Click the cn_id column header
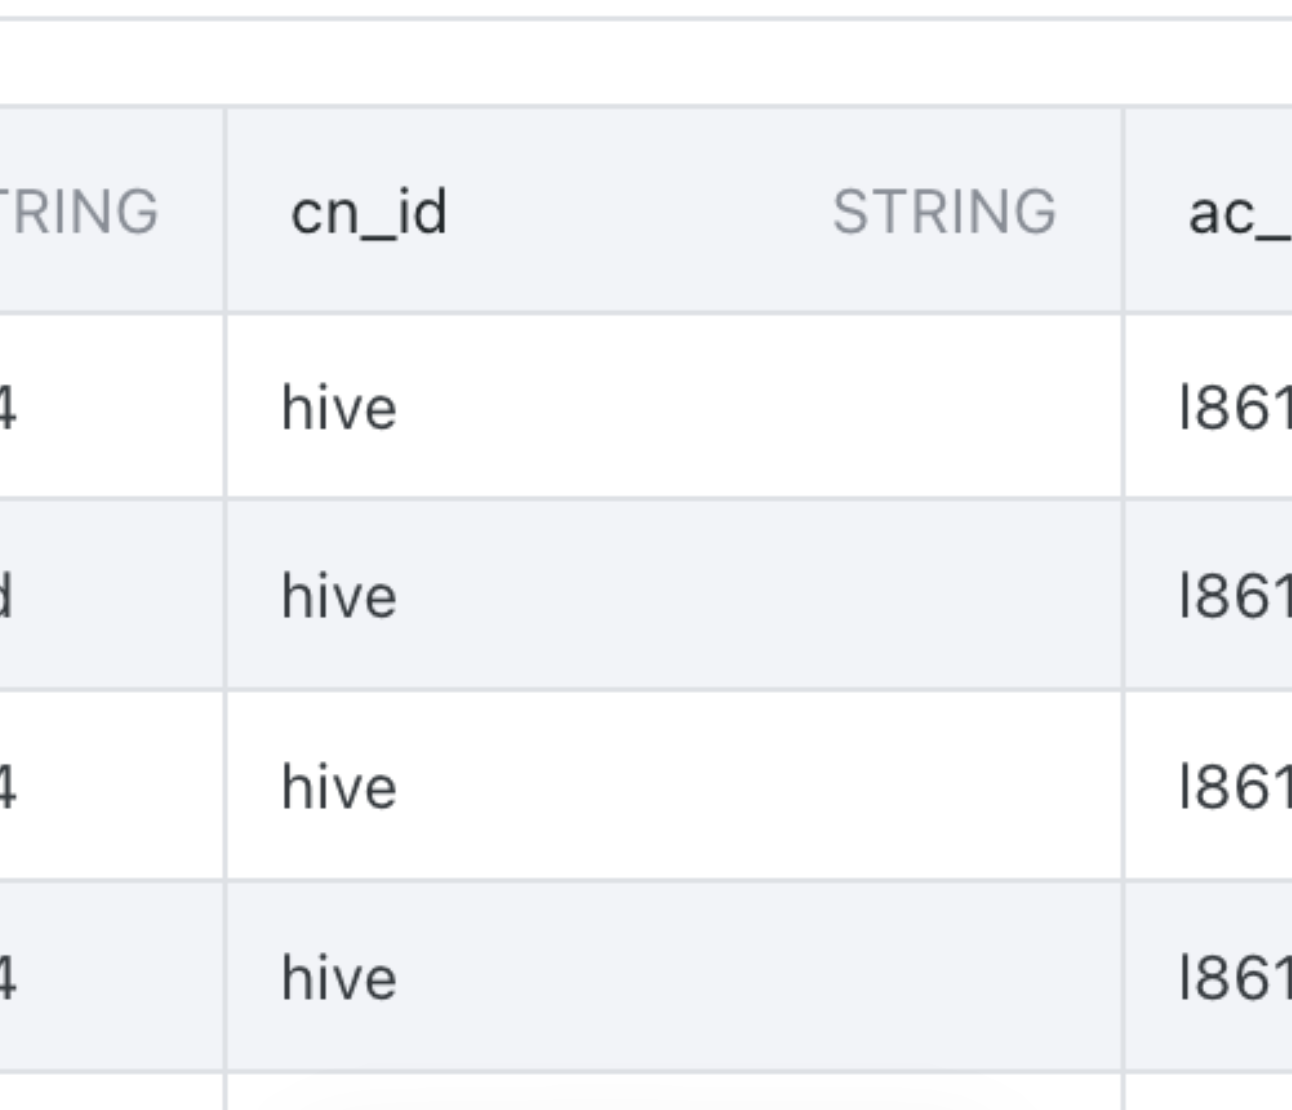This screenshot has width=1292, height=1110. click(369, 212)
